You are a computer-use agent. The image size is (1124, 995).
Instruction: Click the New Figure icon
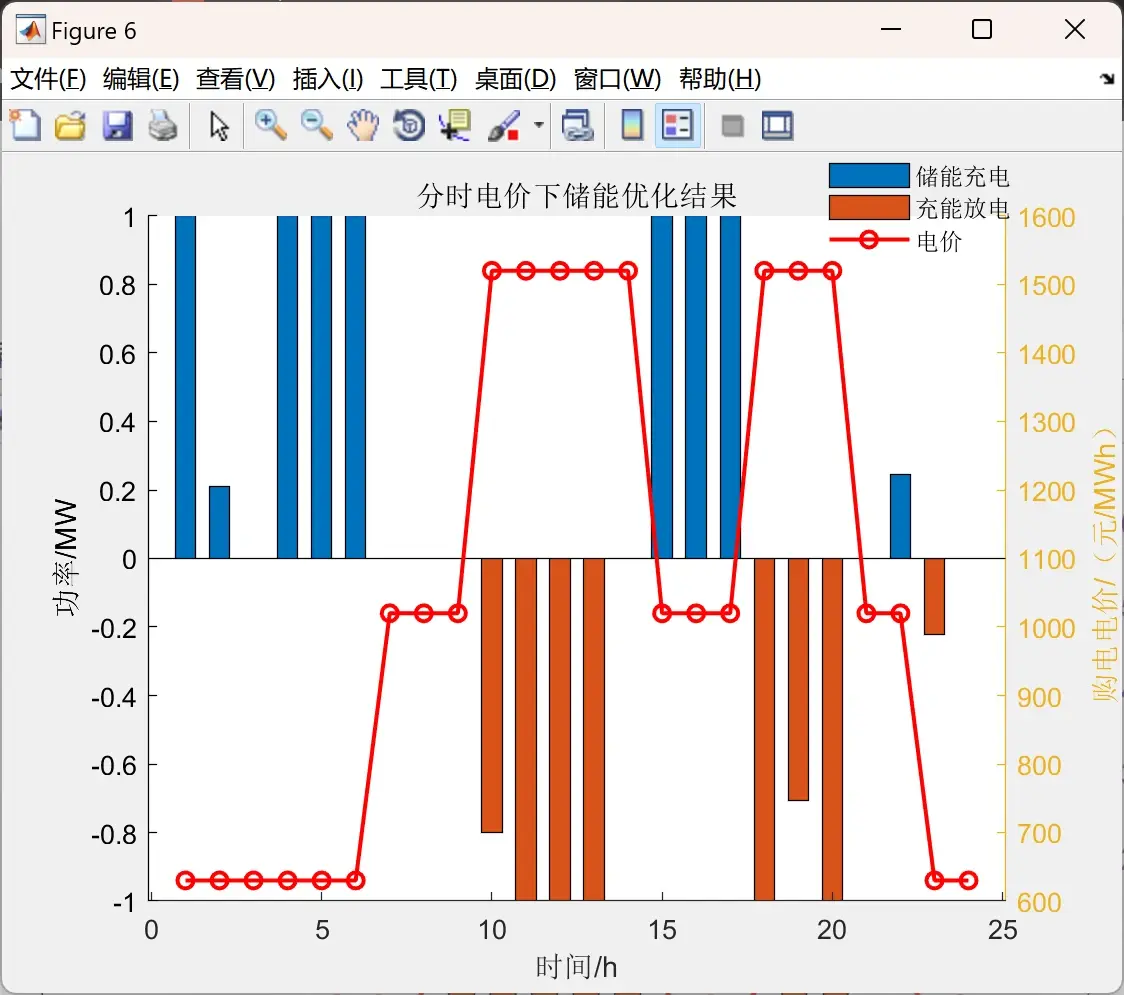[25, 125]
